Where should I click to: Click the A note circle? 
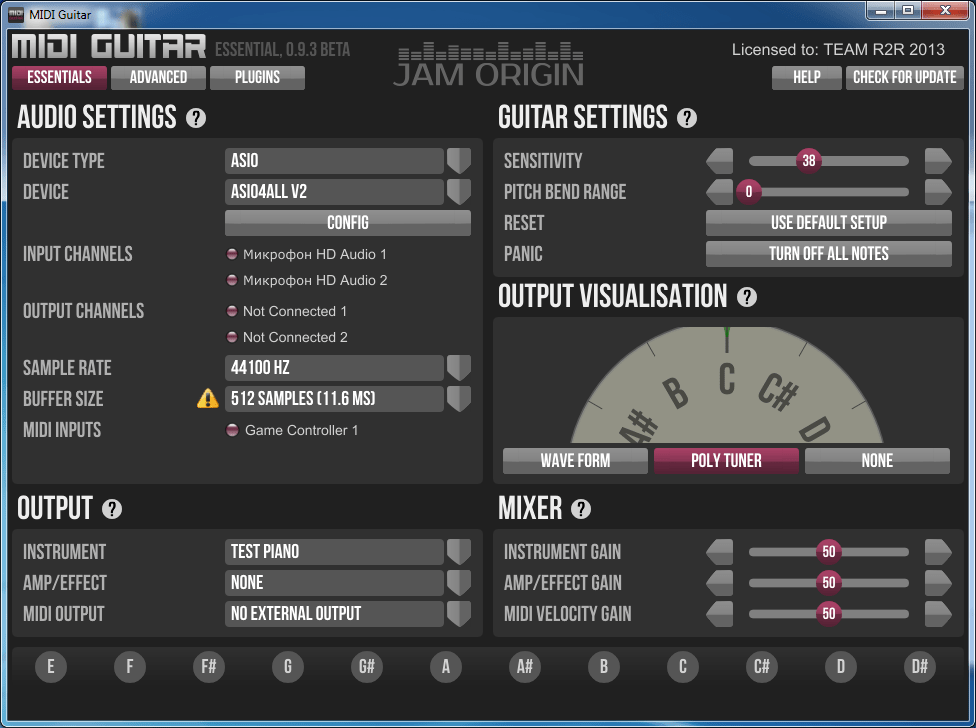click(446, 667)
